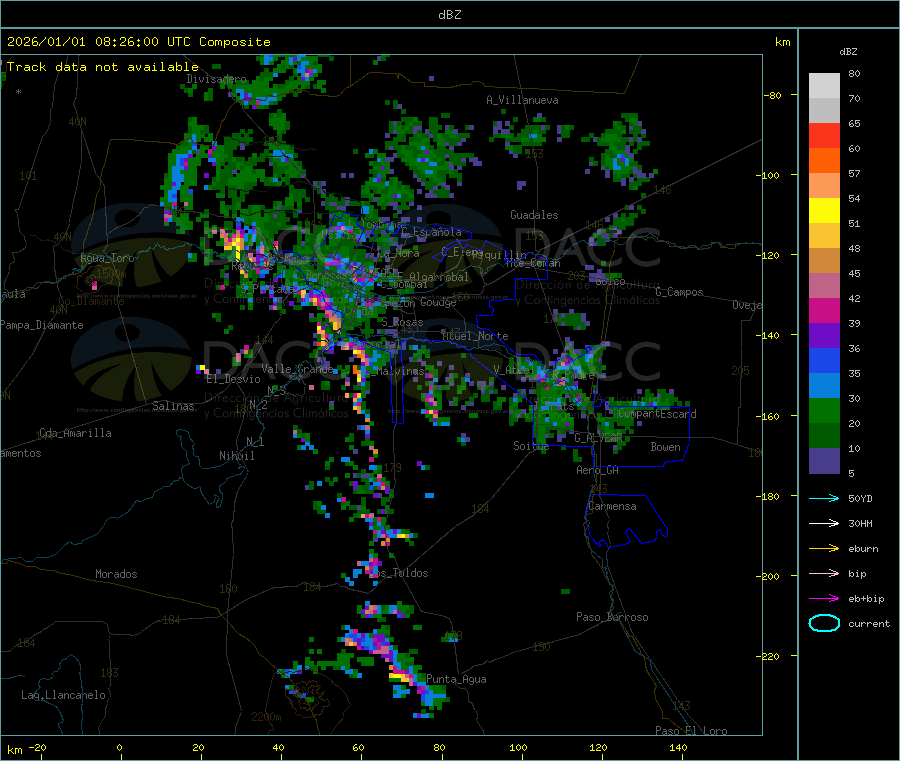Pick the light grey 80-70 dBZ swatch
Screen dimensions: 900x761
[x=824, y=86]
